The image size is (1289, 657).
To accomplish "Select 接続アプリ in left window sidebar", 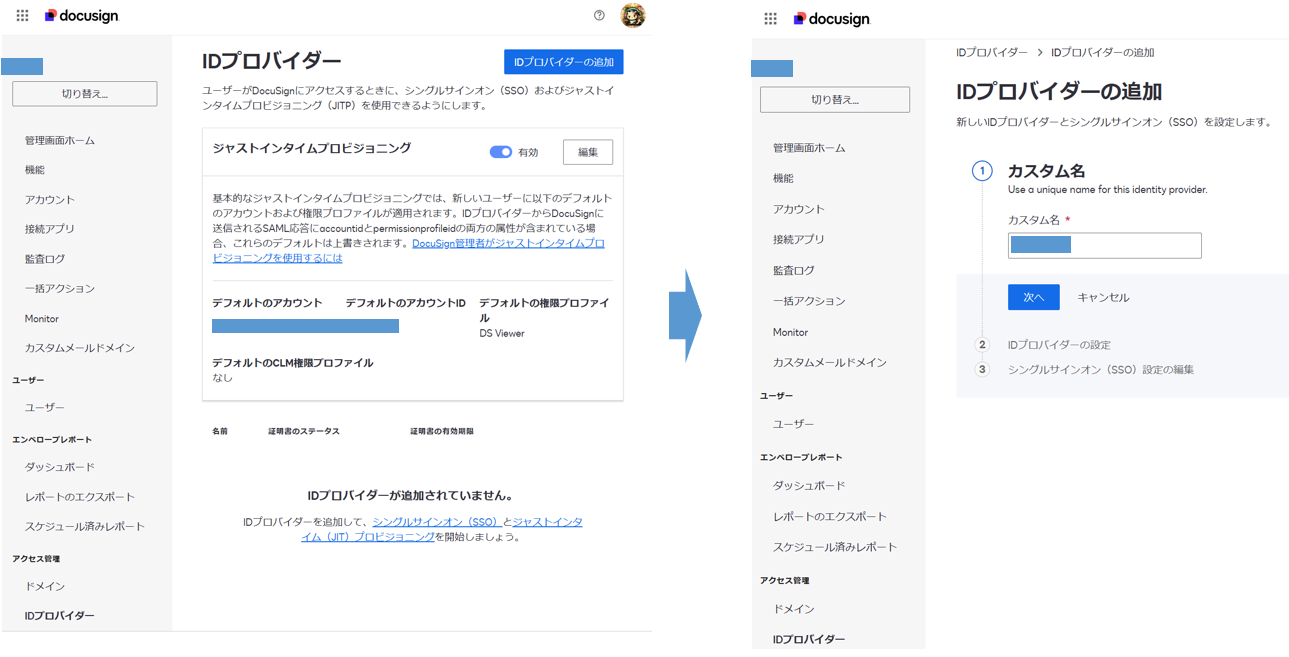I will (x=50, y=229).
